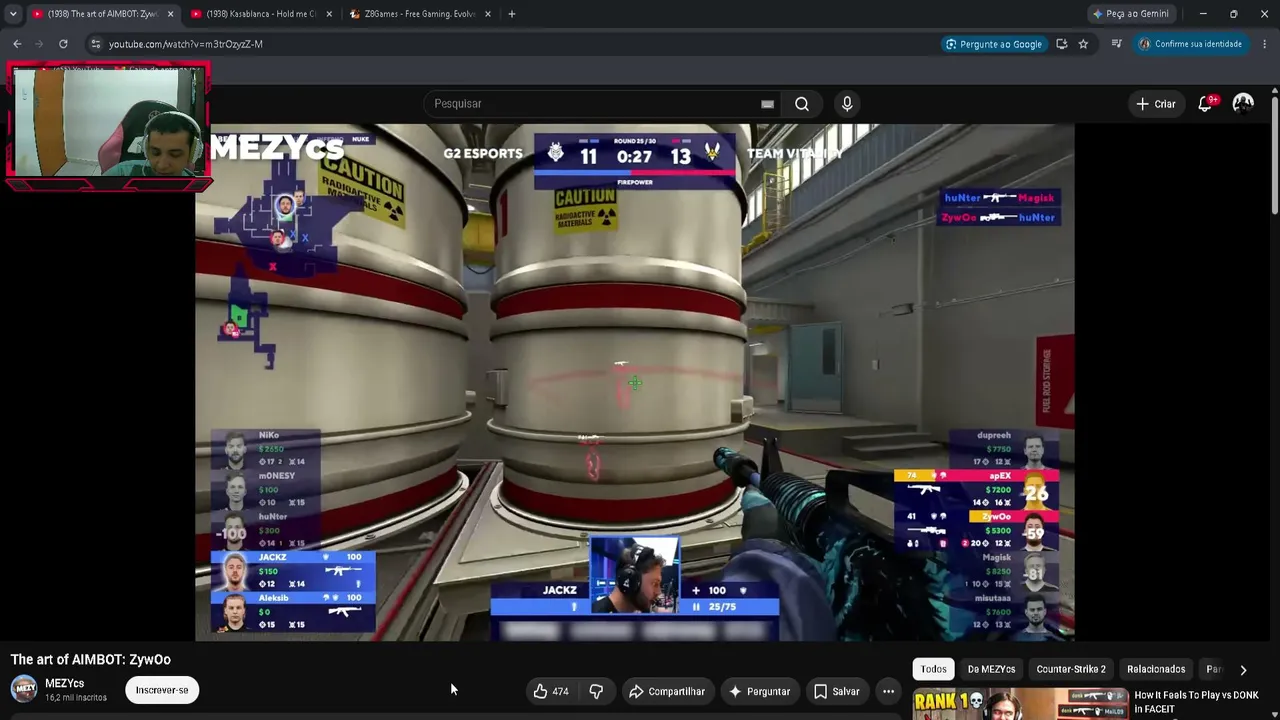Viewport: 1280px width, 720px height.
Task: Show more filter chips with right arrow
Action: (x=1243, y=669)
